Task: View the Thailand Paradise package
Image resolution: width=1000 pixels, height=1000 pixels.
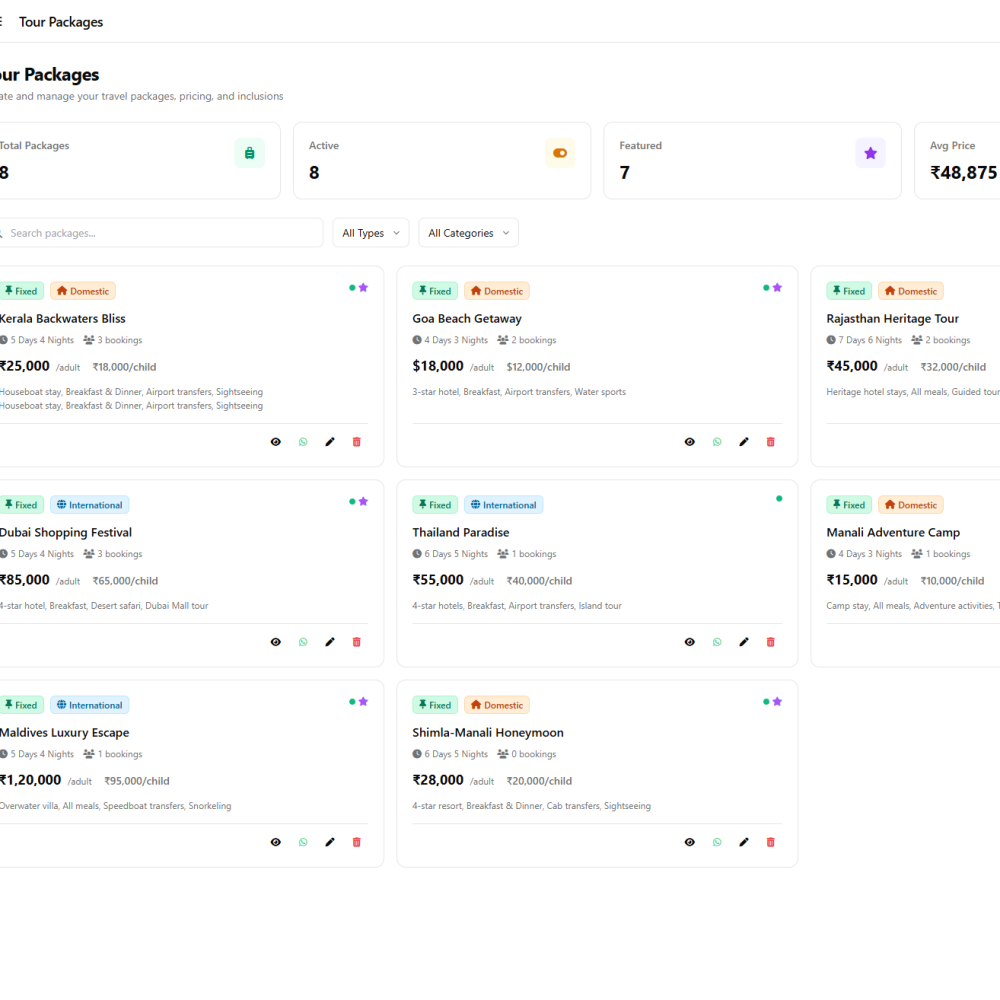Action: [x=689, y=642]
